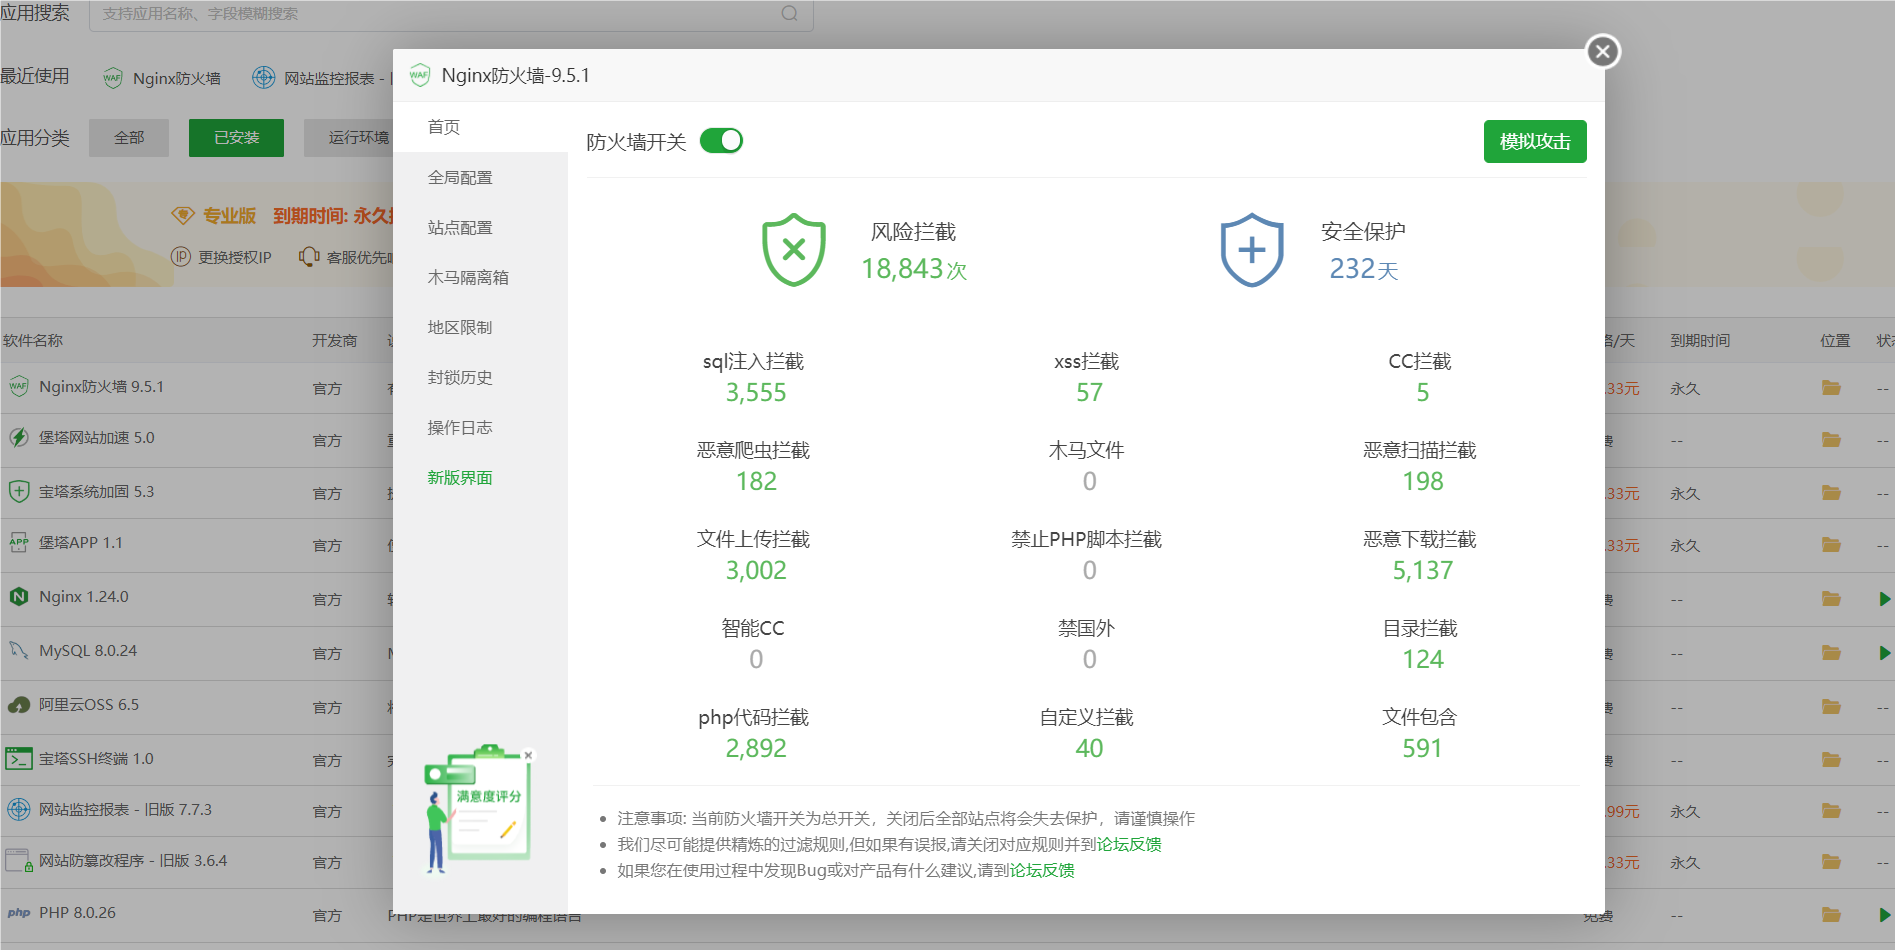The height and width of the screenshot is (950, 1895).
Task: Select the 已安装 category filter
Action: tap(236, 138)
